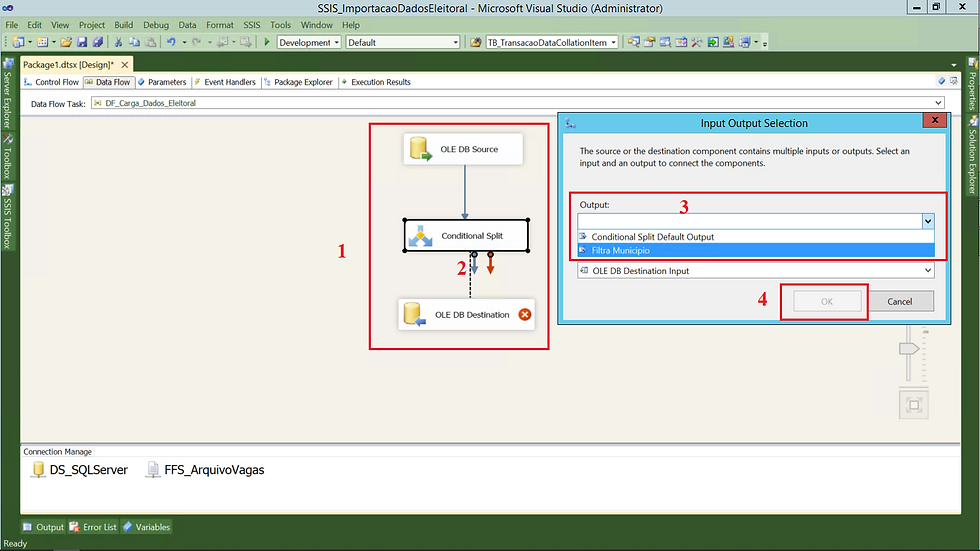Open the Output window tab at bottom
Image resolution: width=980 pixels, height=551 pixels.
pos(44,527)
